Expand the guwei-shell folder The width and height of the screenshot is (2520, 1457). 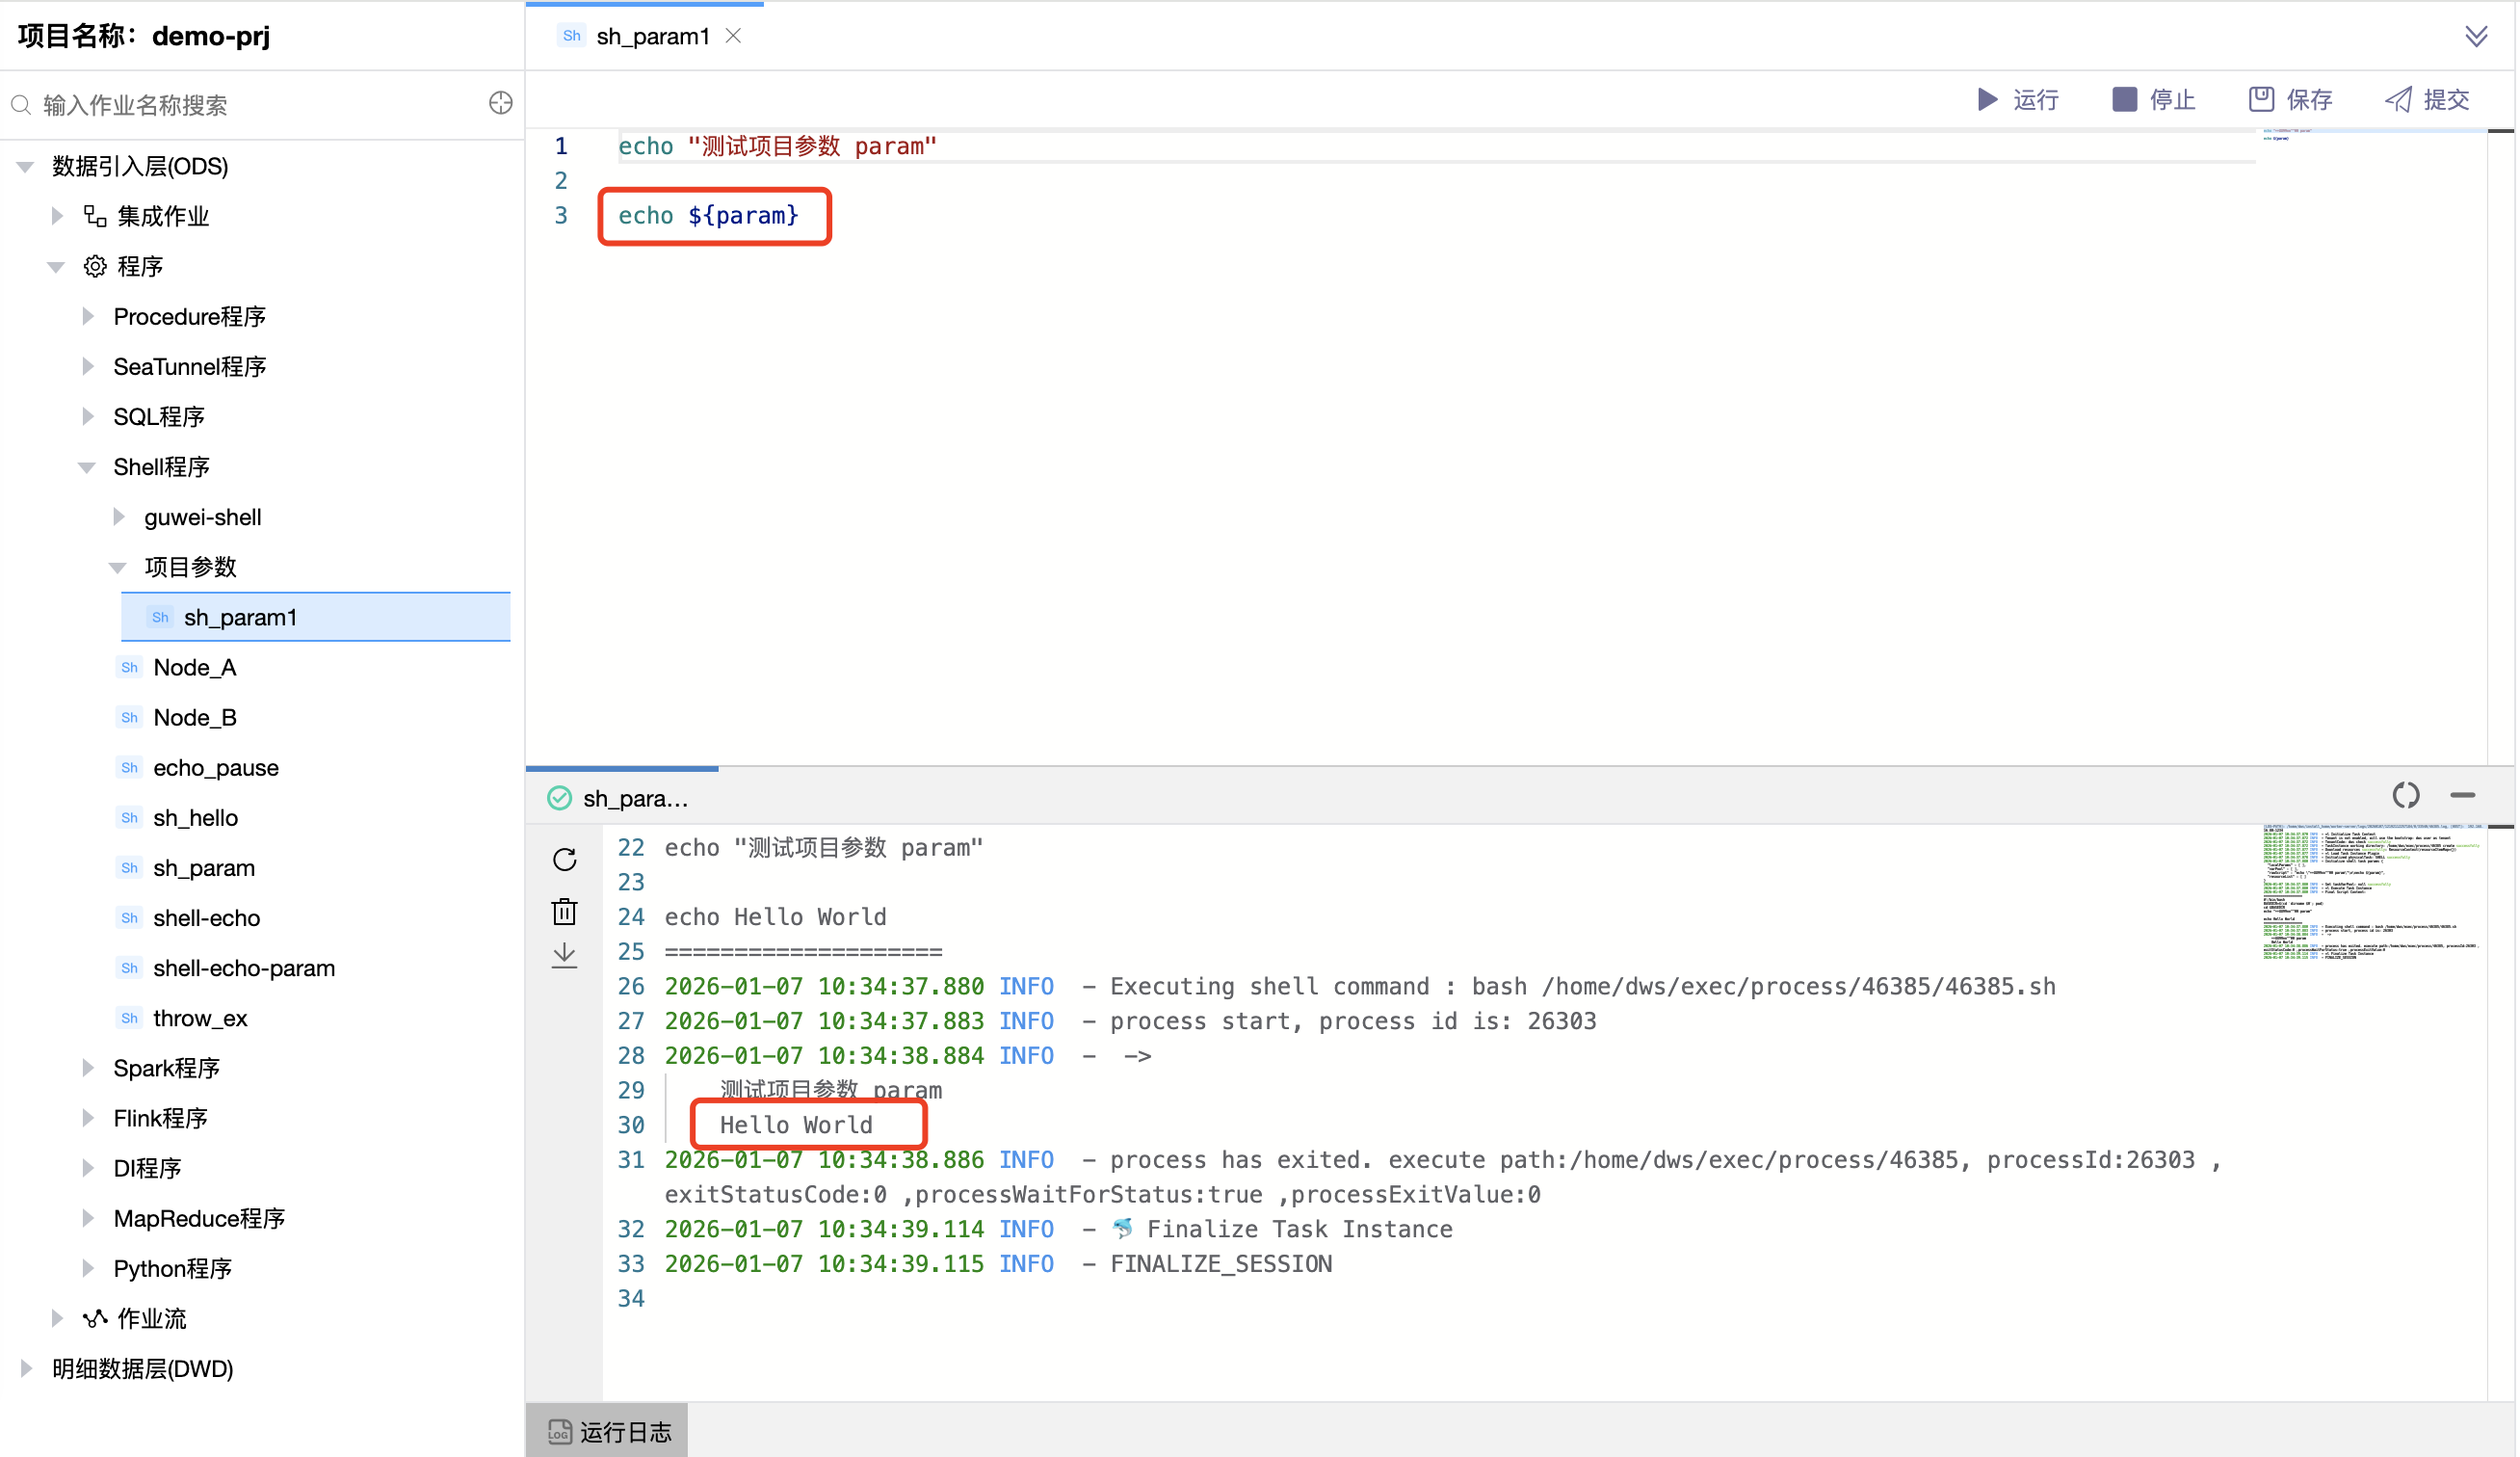tap(119, 517)
